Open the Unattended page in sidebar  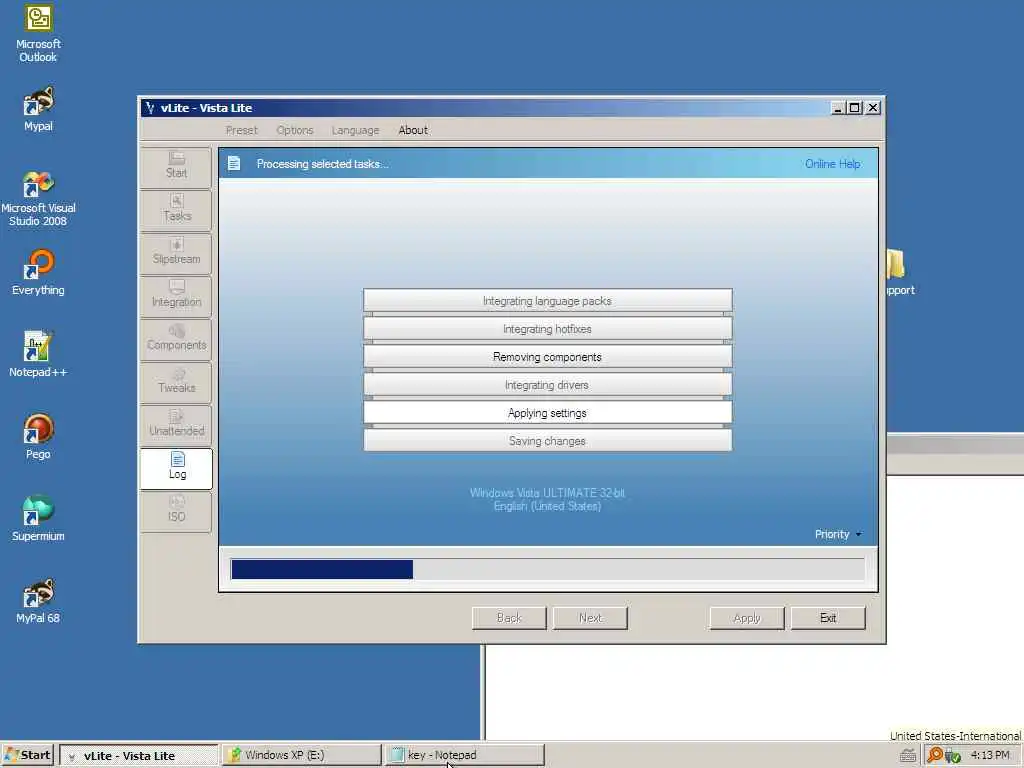click(176, 425)
